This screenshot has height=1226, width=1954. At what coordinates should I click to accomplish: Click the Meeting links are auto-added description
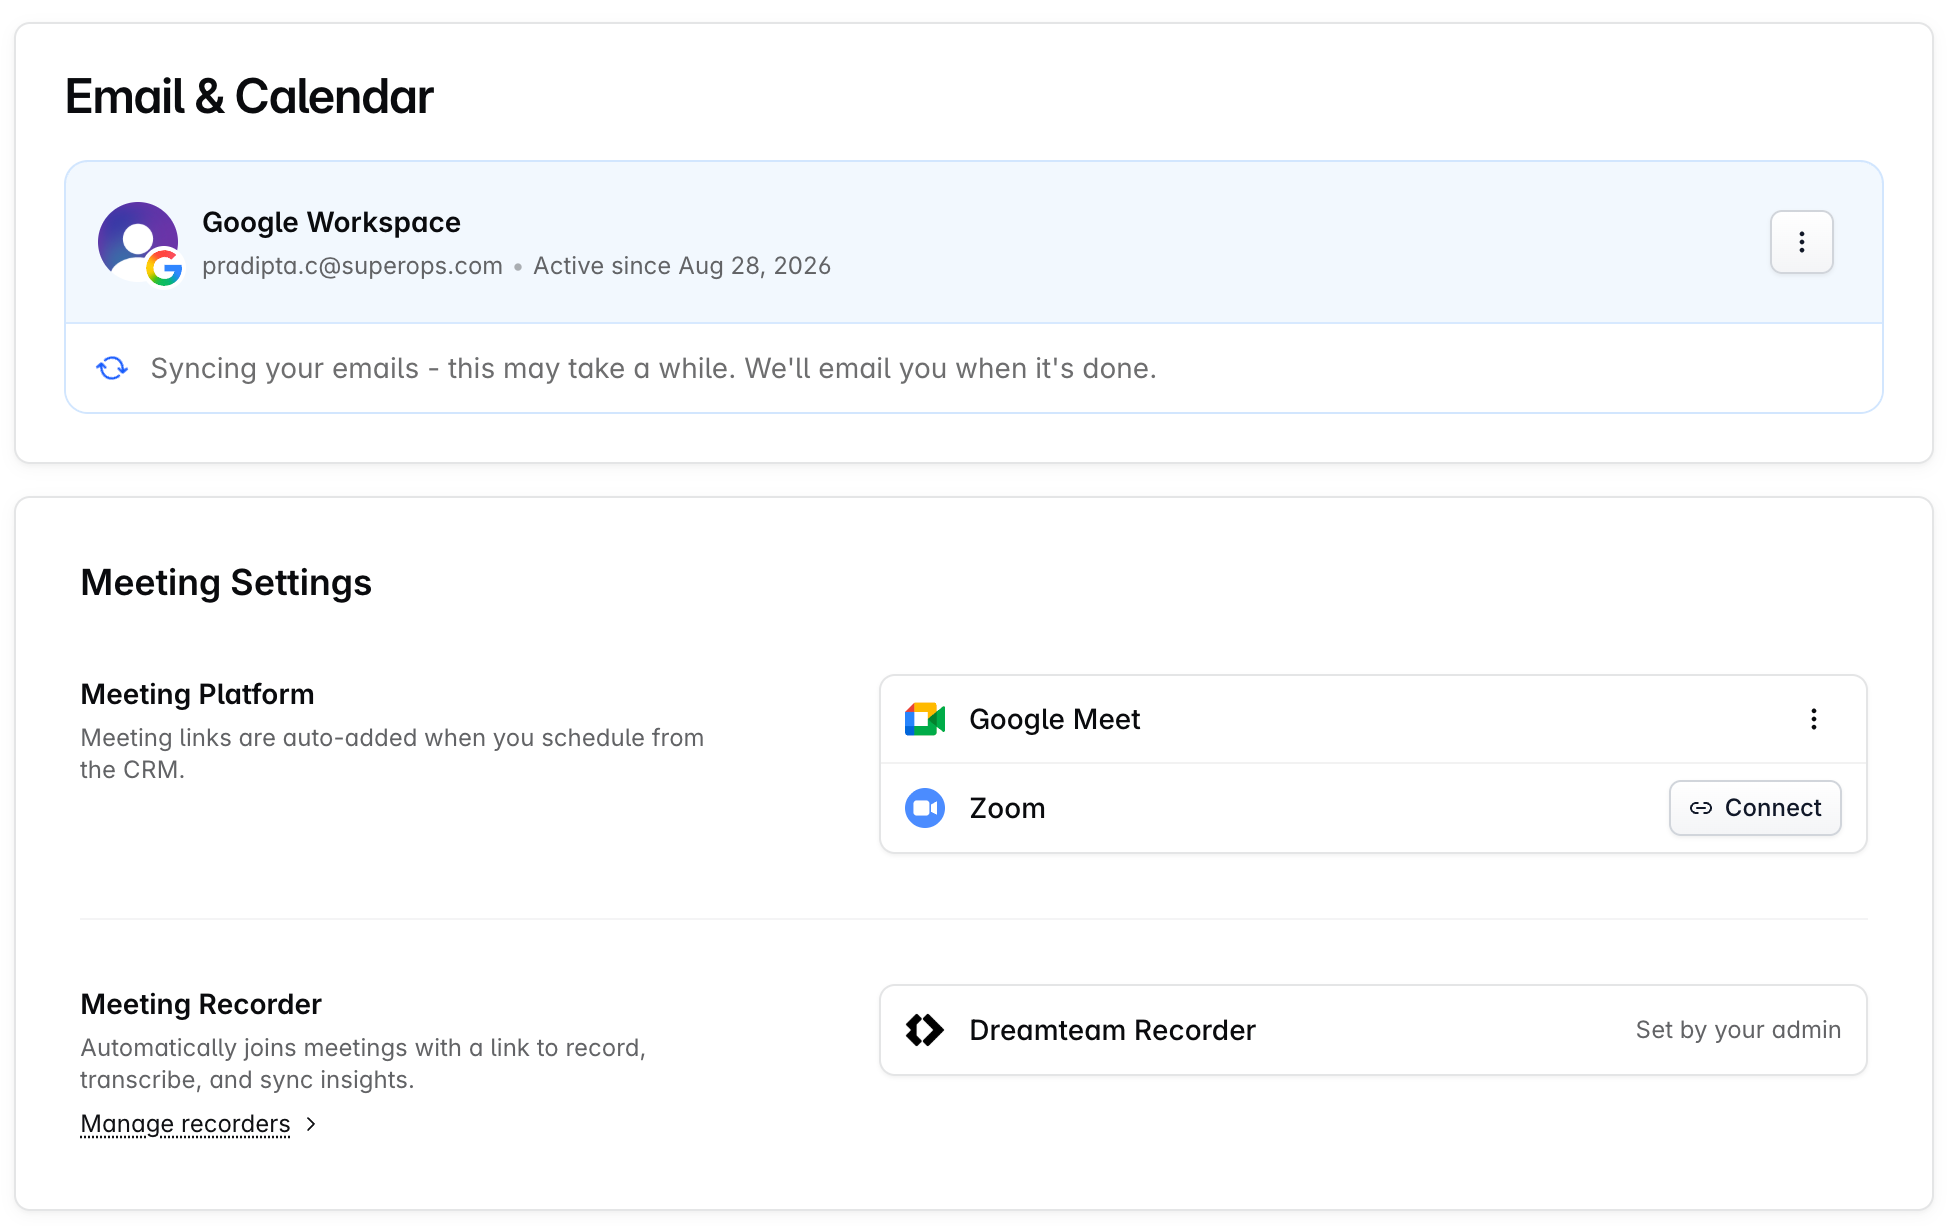392,754
